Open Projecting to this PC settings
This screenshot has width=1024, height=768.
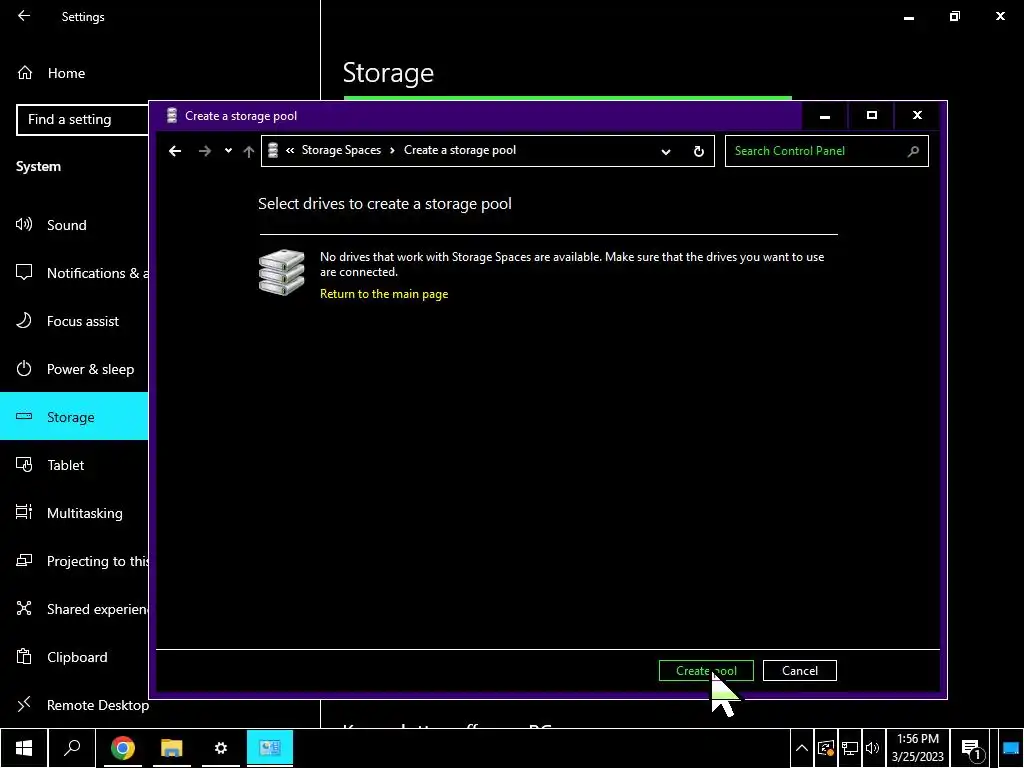(x=74, y=561)
